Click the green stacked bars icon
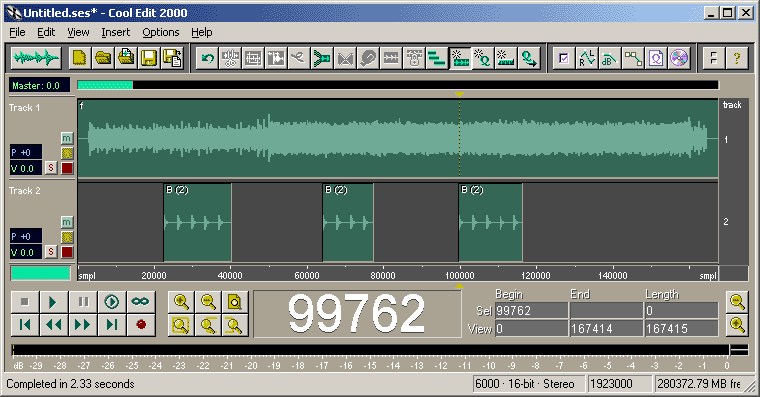Viewport: 760px width, 397px height. click(x=437, y=58)
